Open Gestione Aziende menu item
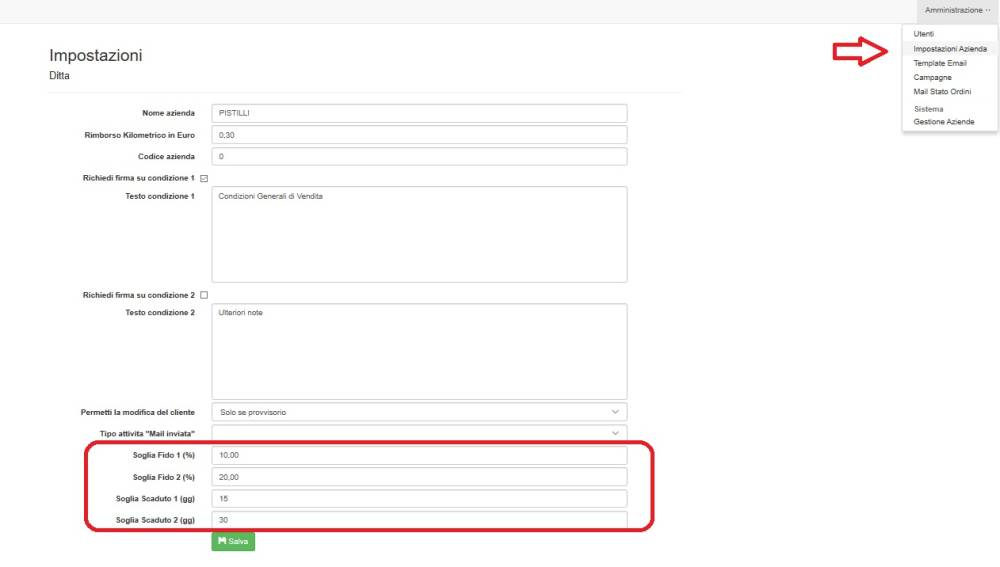Viewport: 1000px width, 567px height. 943,122
